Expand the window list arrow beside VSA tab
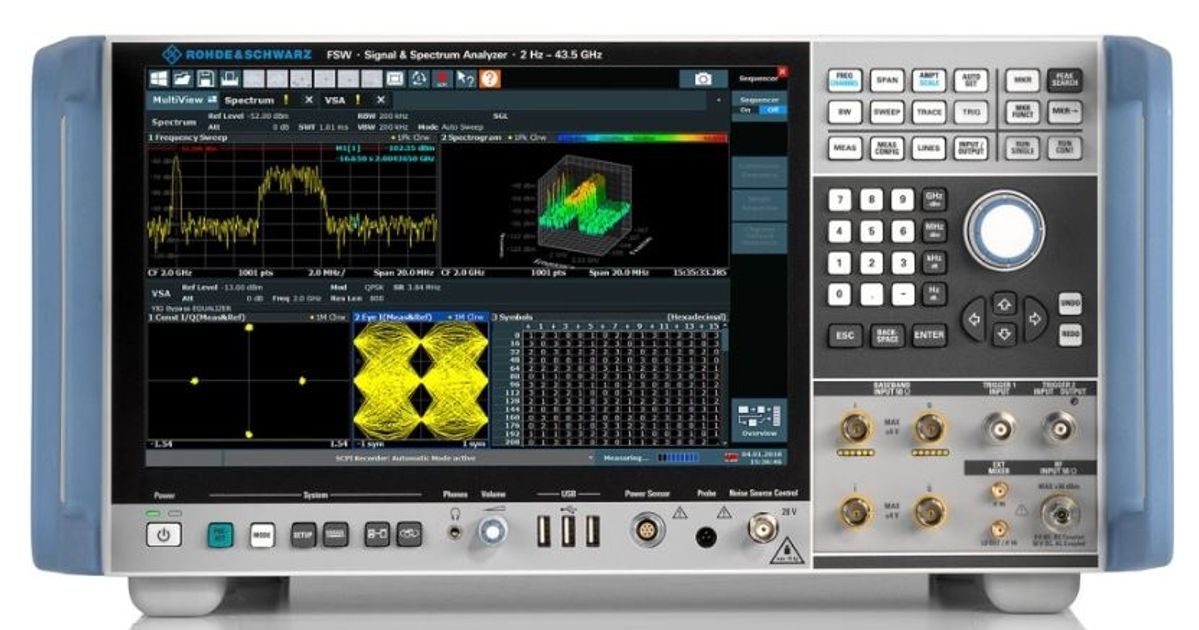Viewport: 1199px width, 630px height. click(x=719, y=100)
